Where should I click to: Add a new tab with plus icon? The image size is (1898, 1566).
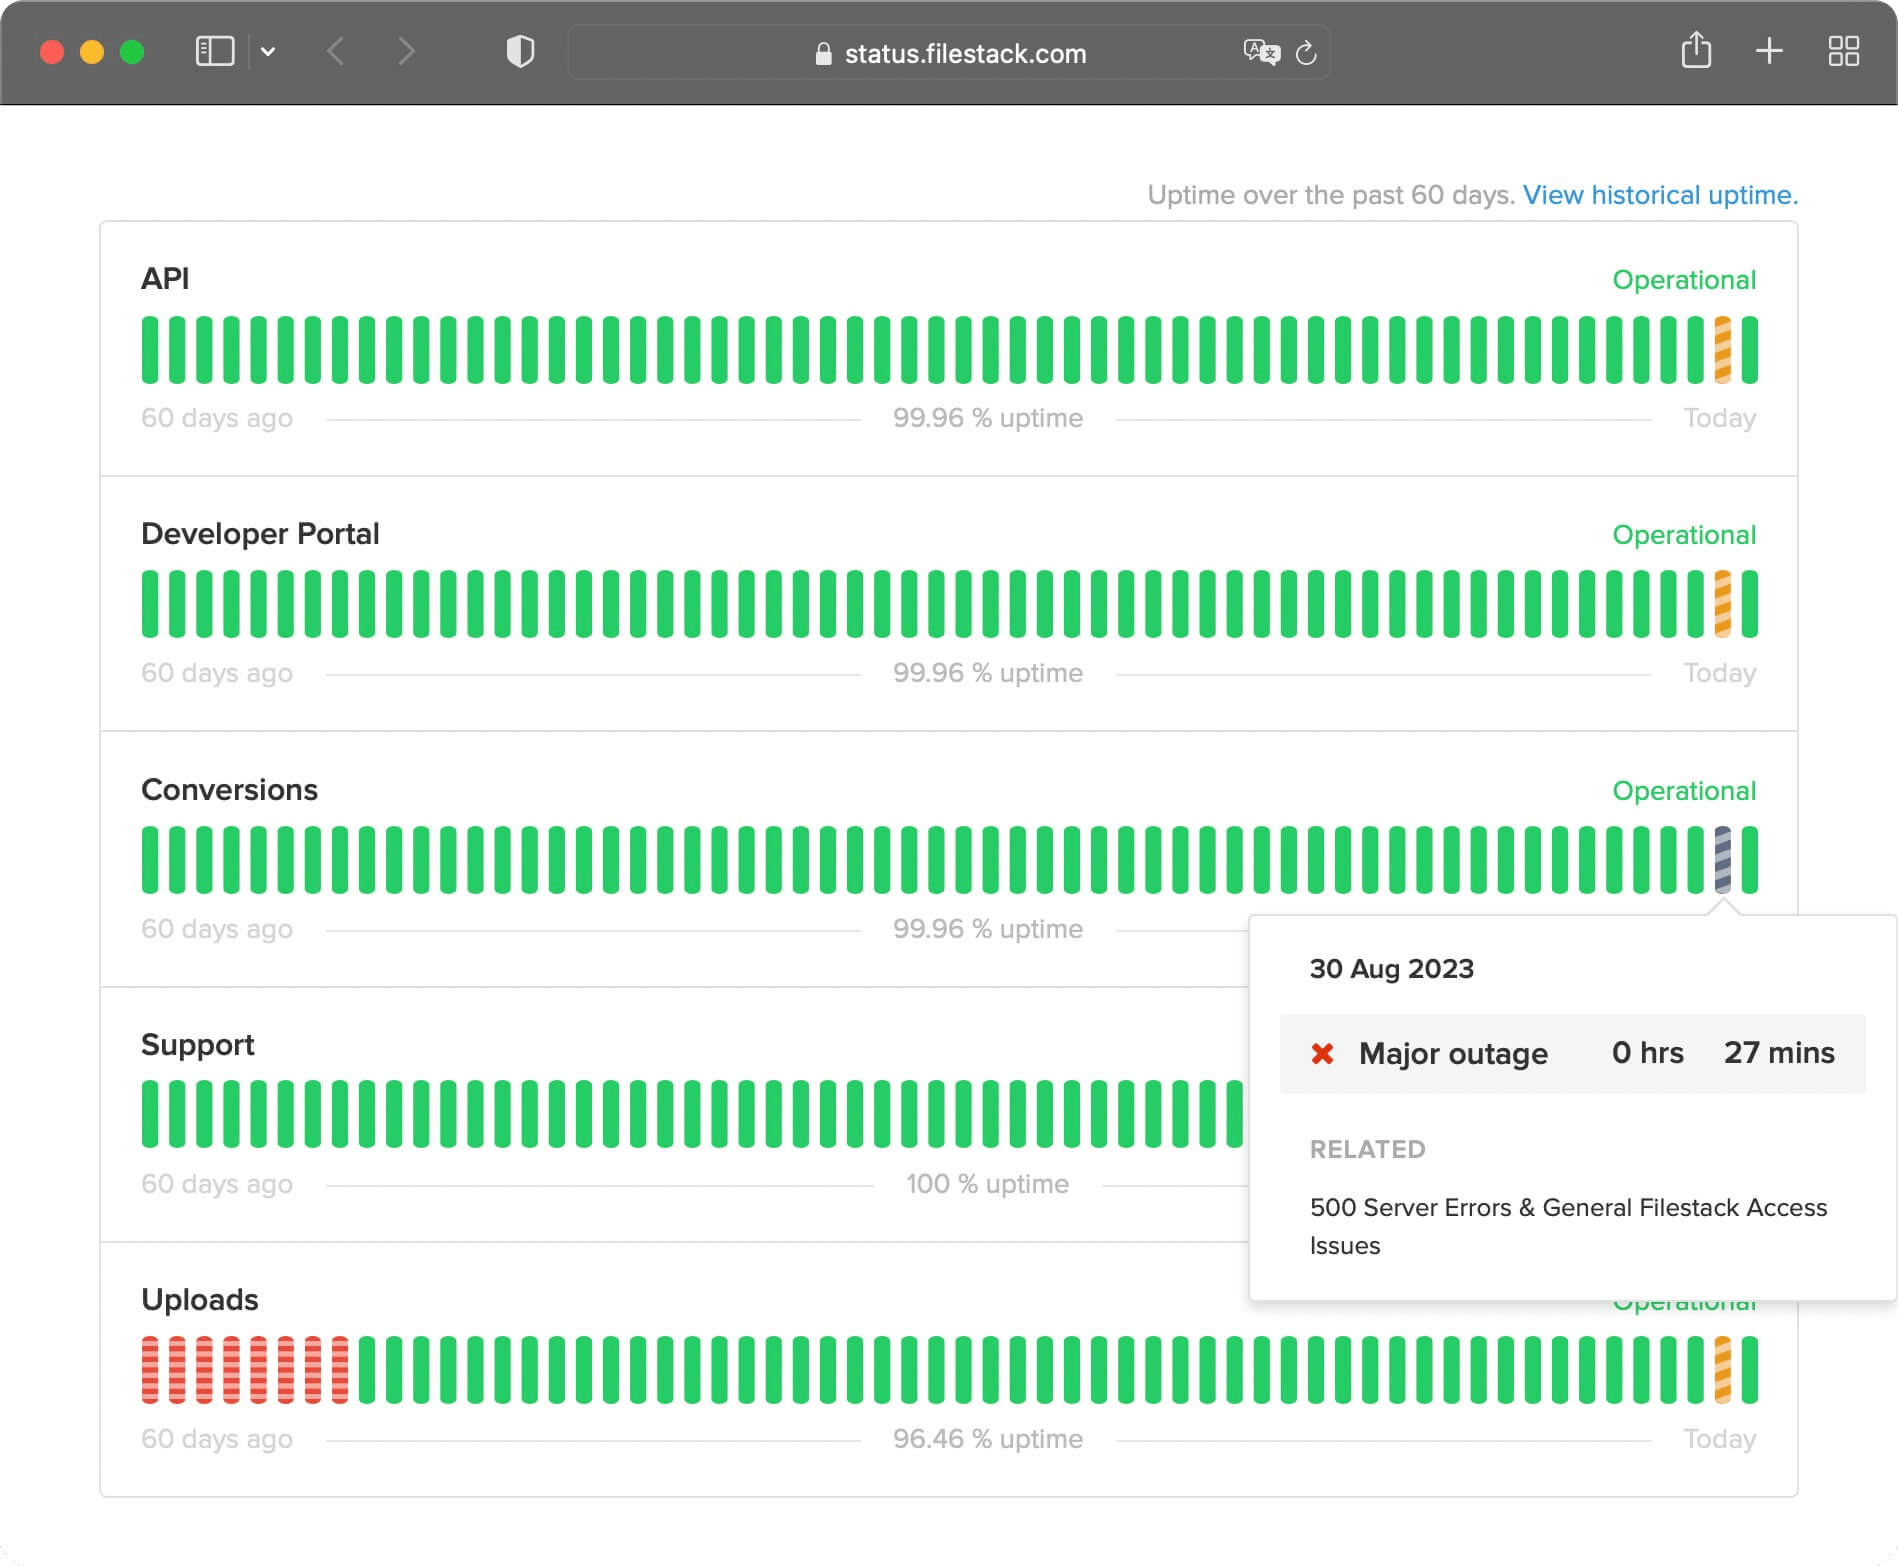click(1769, 51)
